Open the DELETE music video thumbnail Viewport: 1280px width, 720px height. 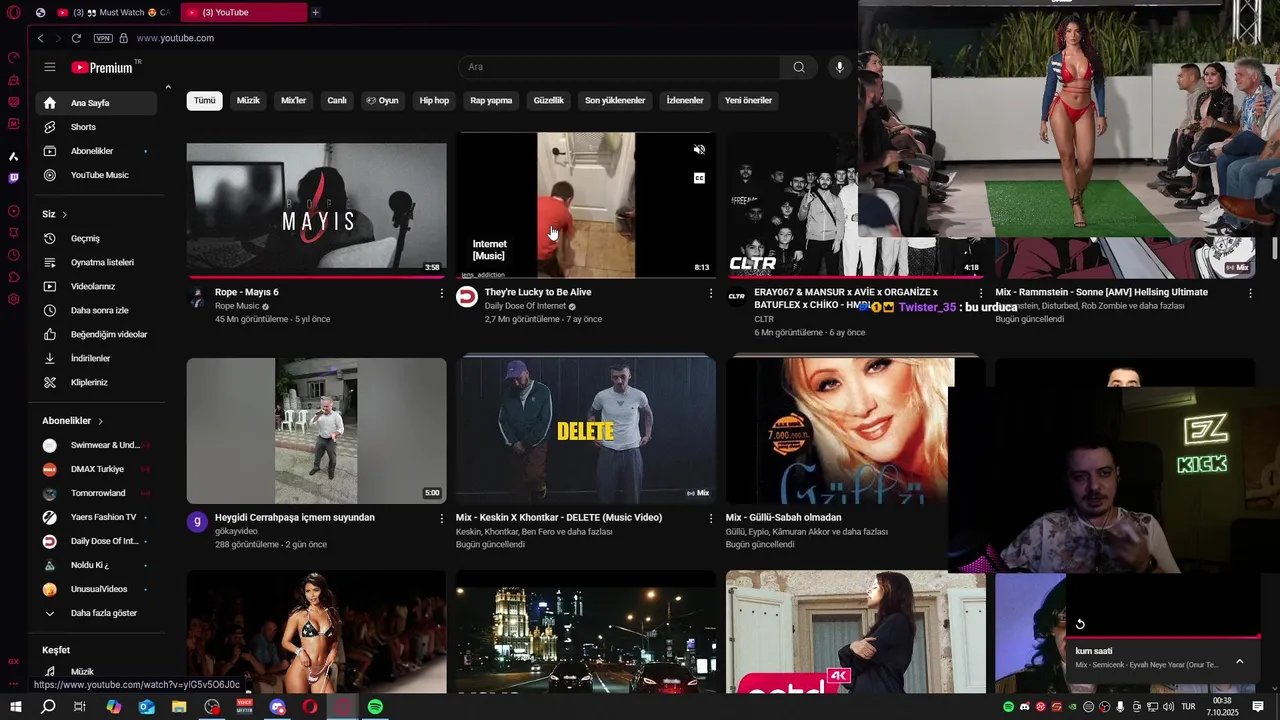pos(586,431)
